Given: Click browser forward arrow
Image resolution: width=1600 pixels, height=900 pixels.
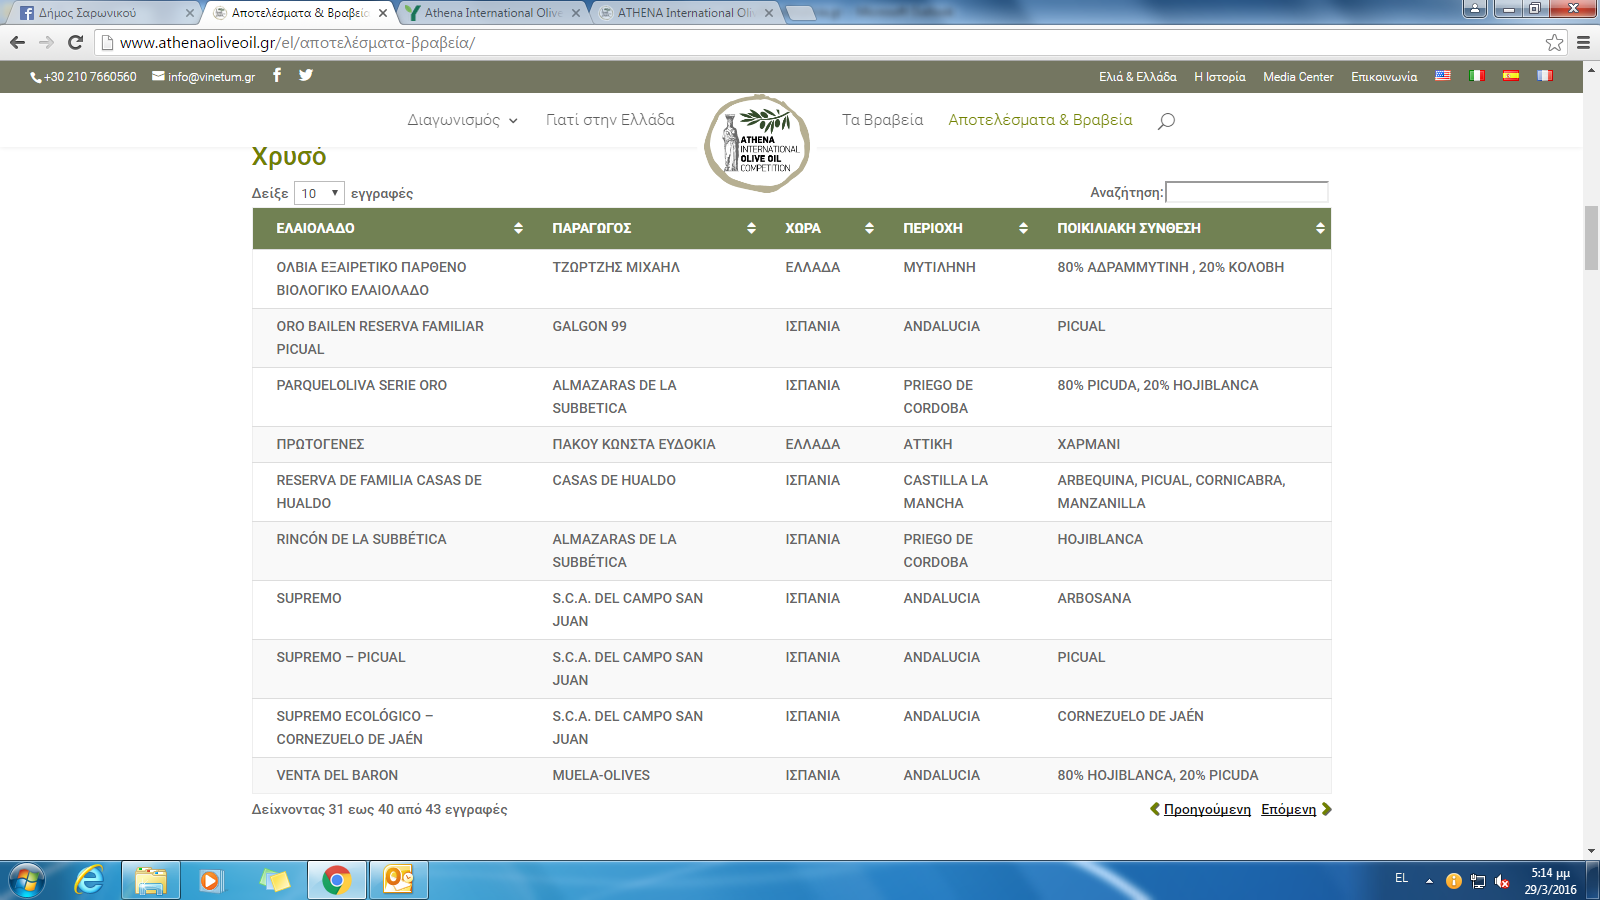Looking at the screenshot, I should (46, 42).
